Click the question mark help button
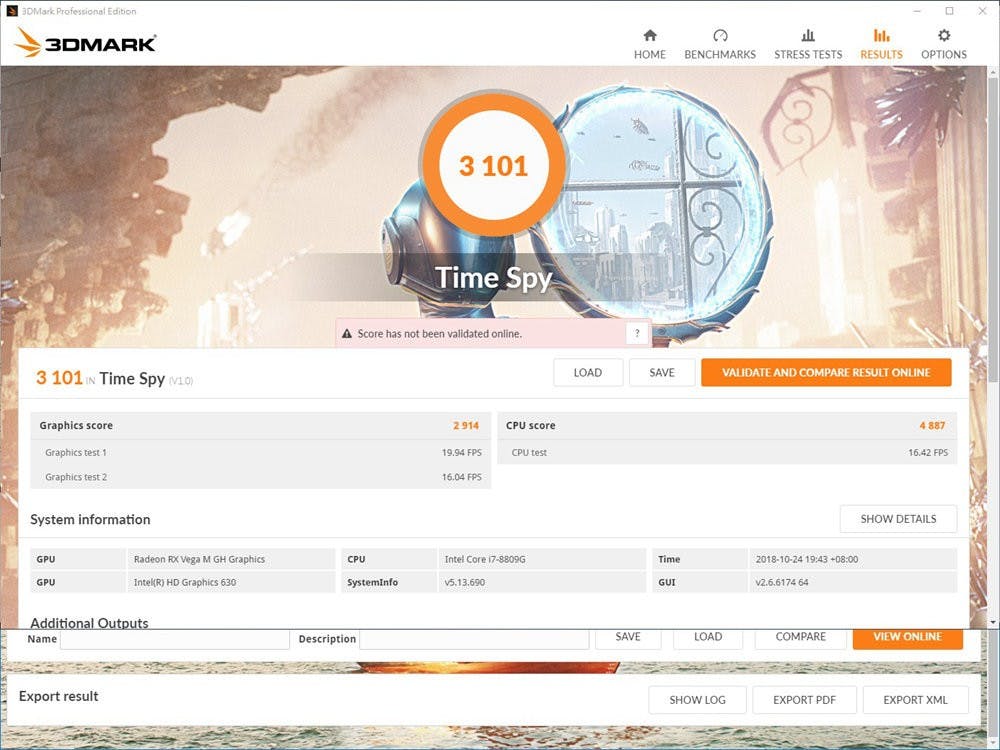This screenshot has height=750, width=1000. (636, 333)
